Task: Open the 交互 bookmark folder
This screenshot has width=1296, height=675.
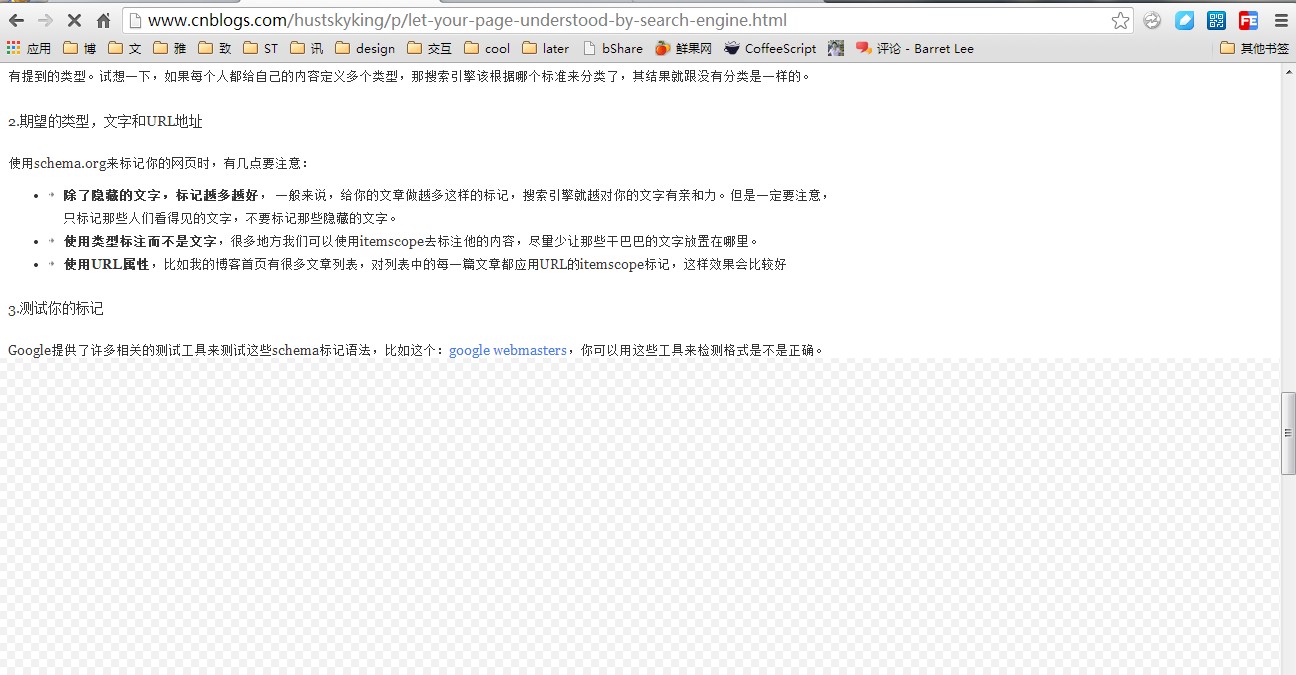Action: [430, 48]
